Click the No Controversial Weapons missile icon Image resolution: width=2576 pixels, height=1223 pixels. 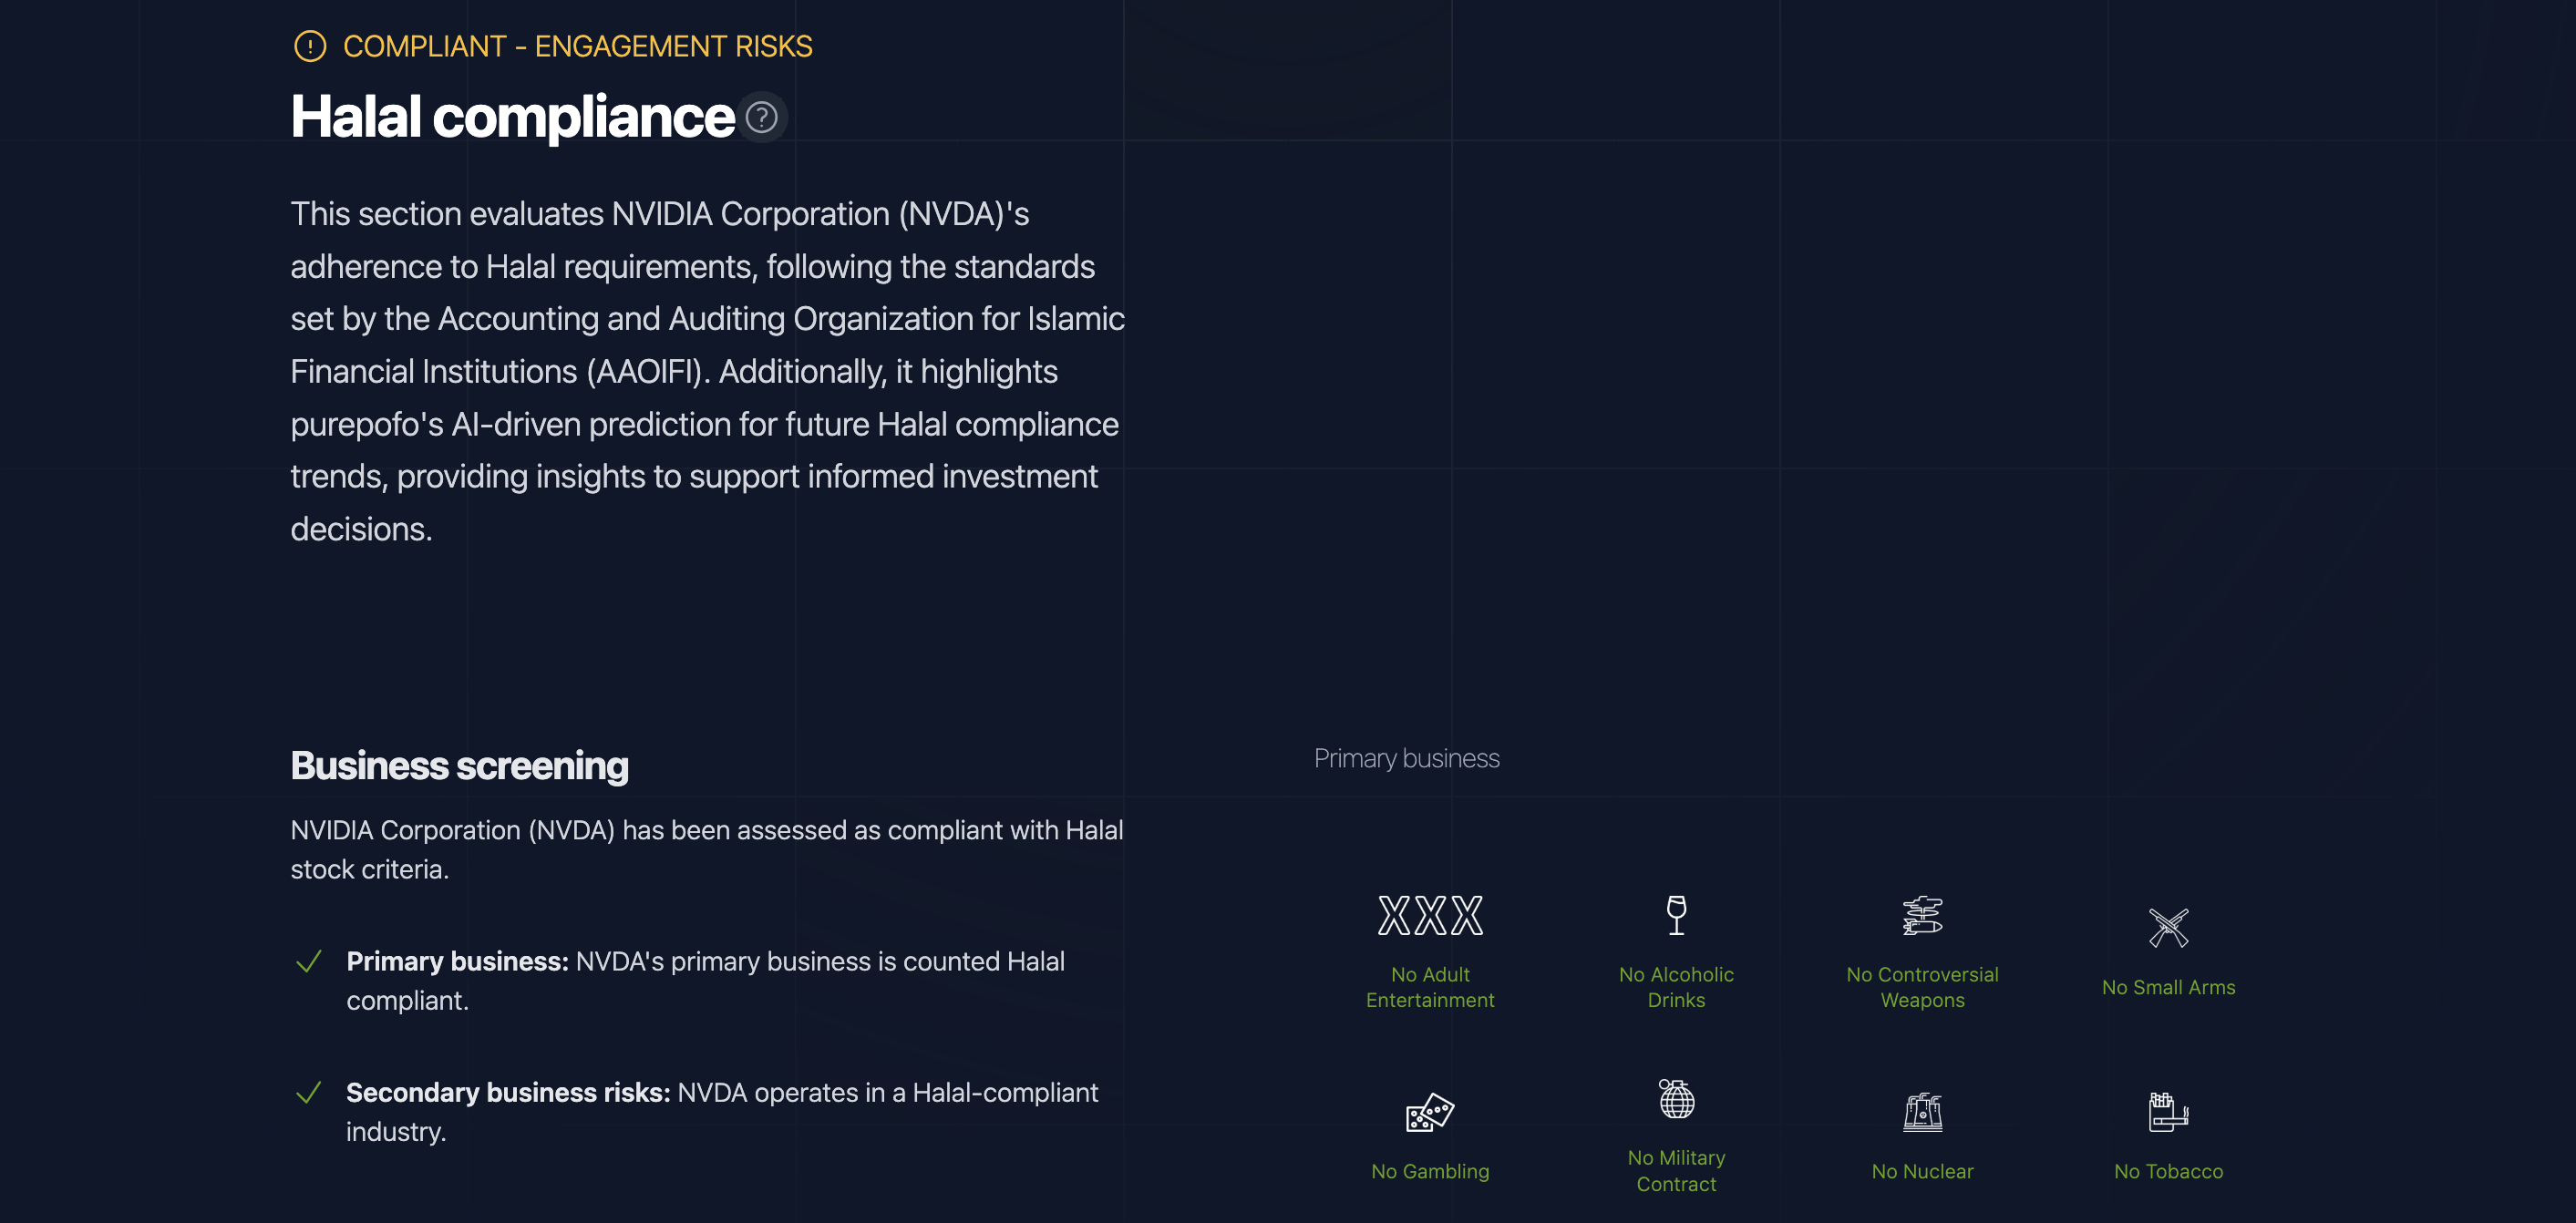1922,916
